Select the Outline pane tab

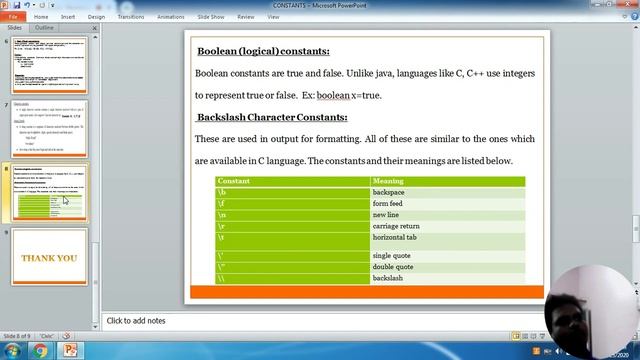(44, 28)
